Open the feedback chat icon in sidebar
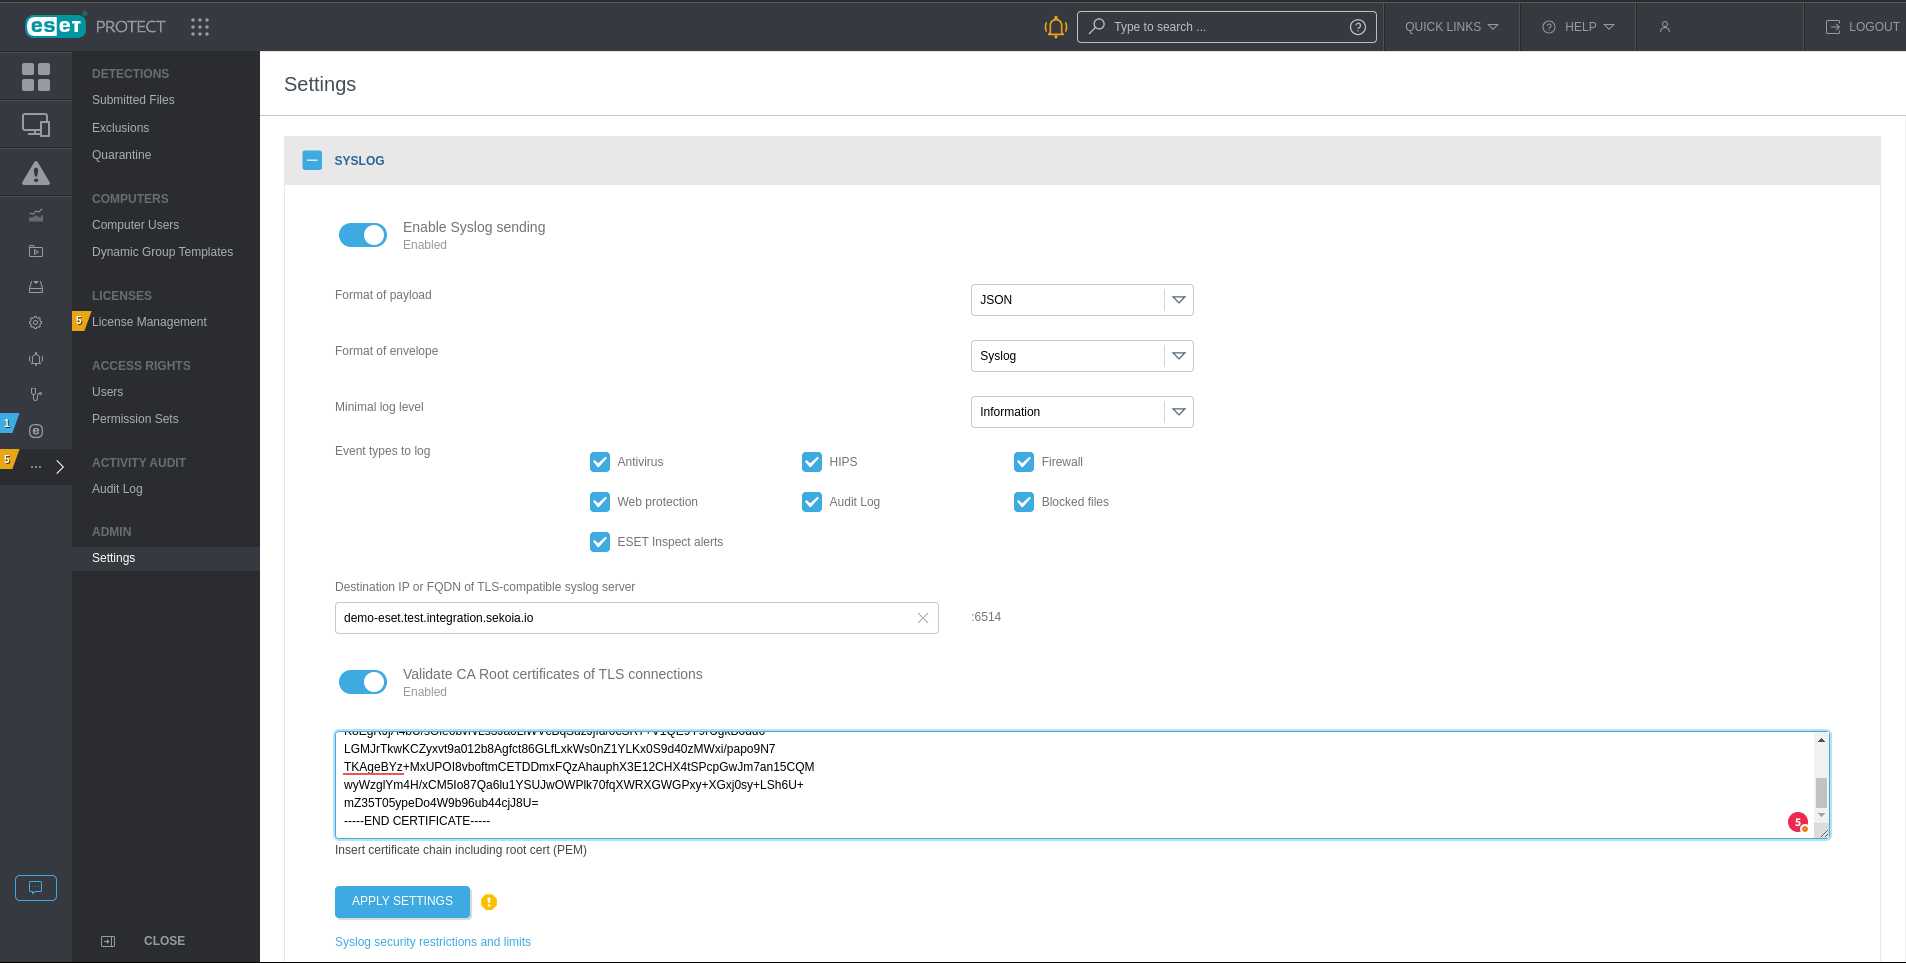 coord(36,888)
